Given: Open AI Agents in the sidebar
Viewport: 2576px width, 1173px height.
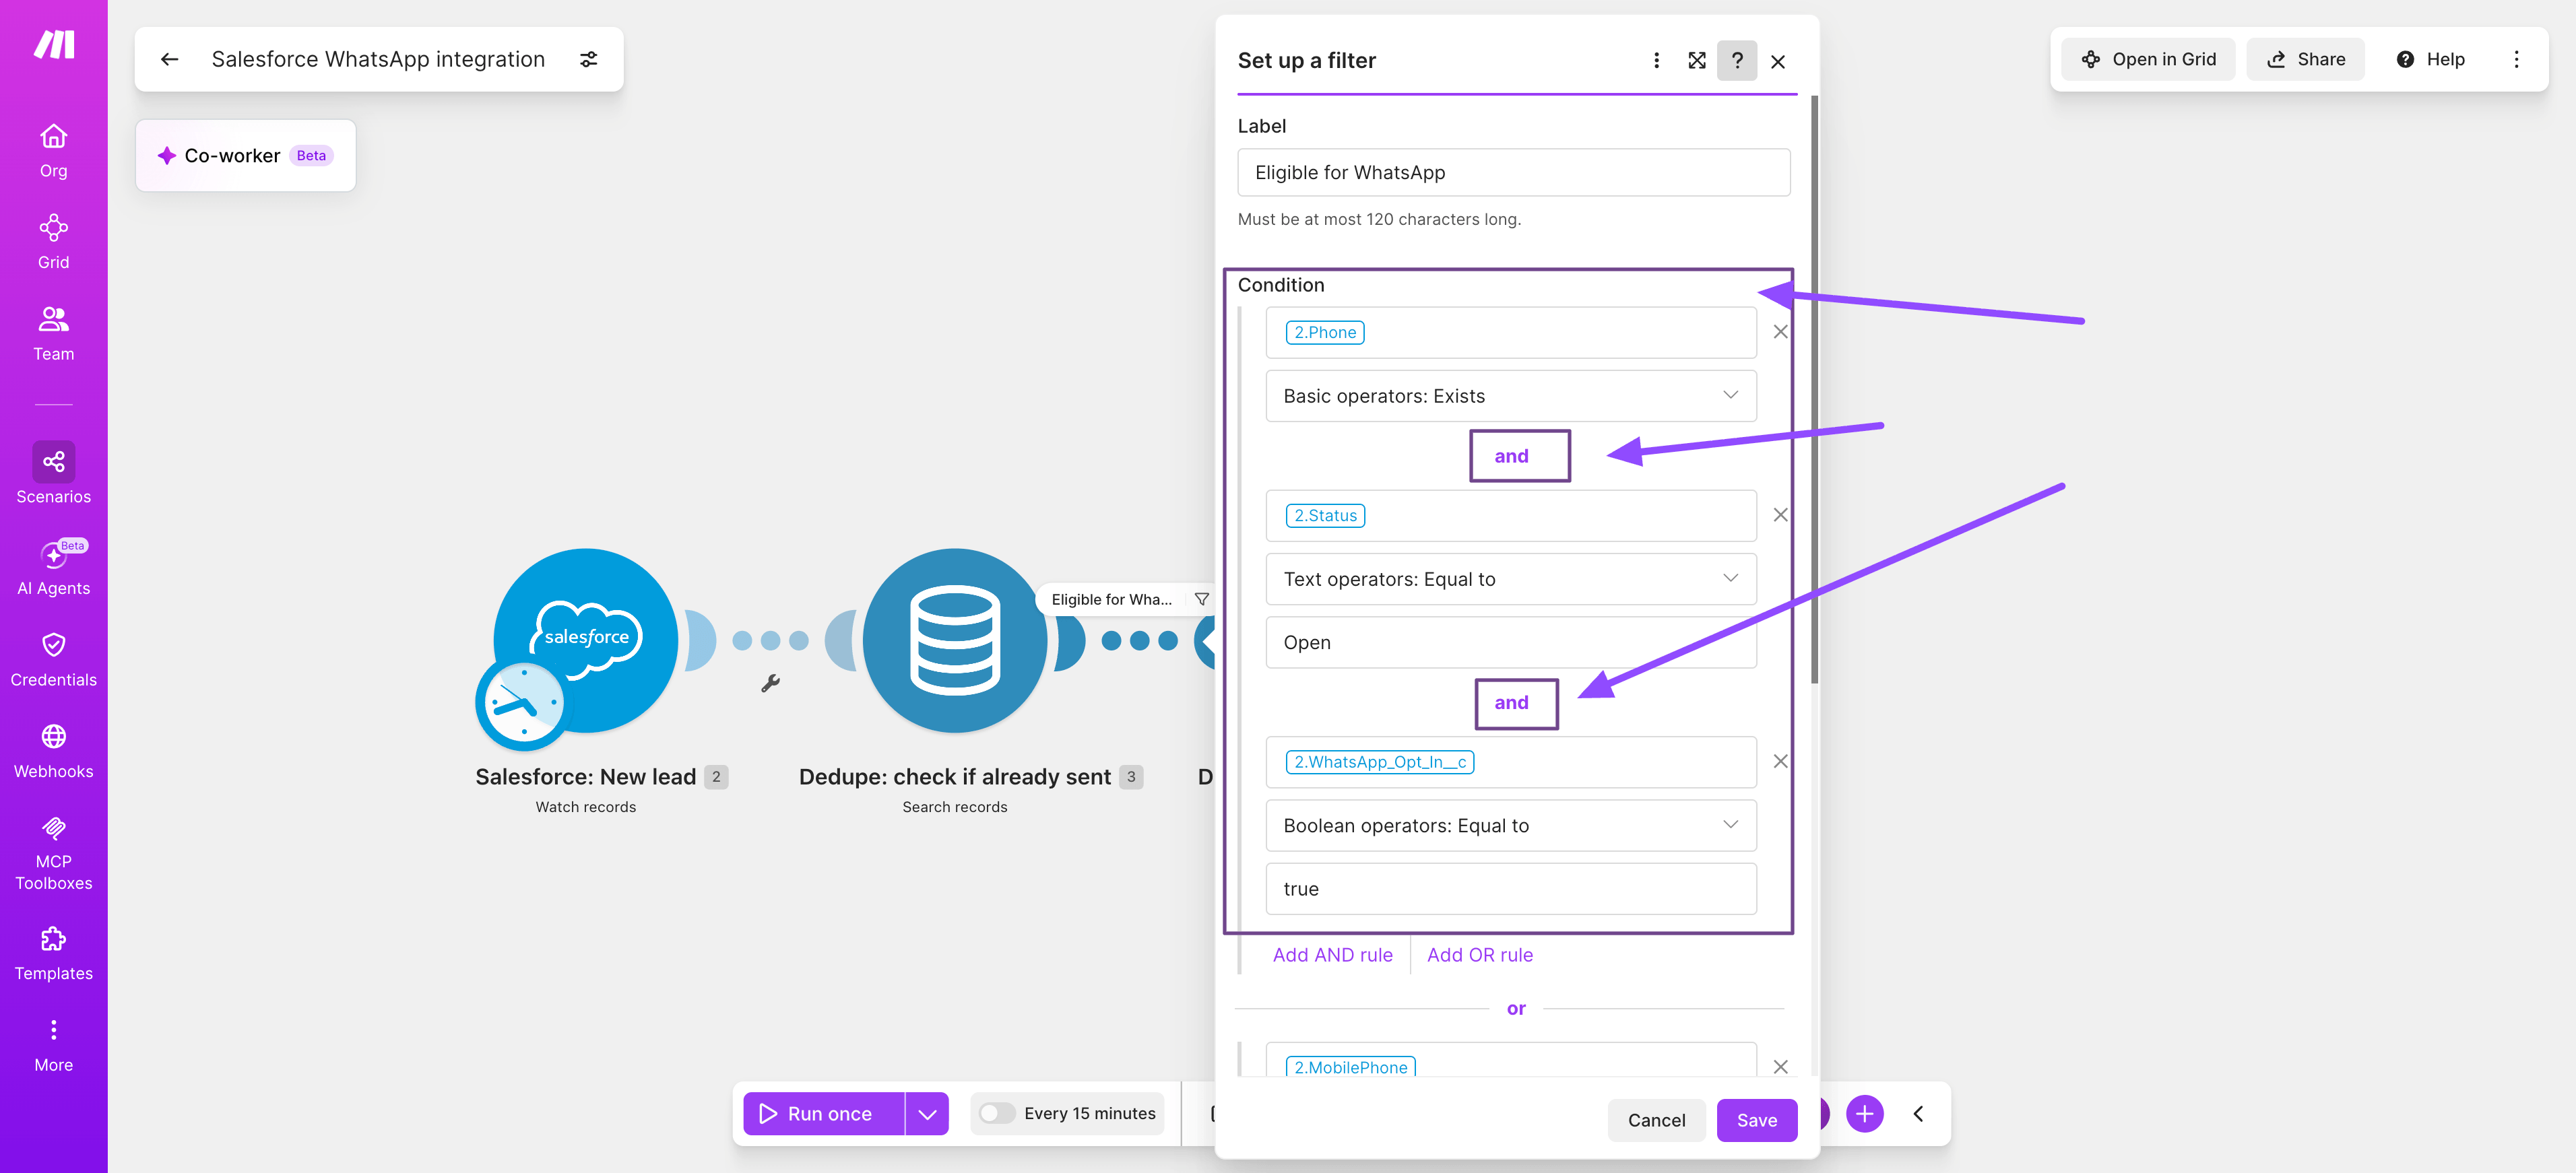Looking at the screenshot, I should coord(53,568).
